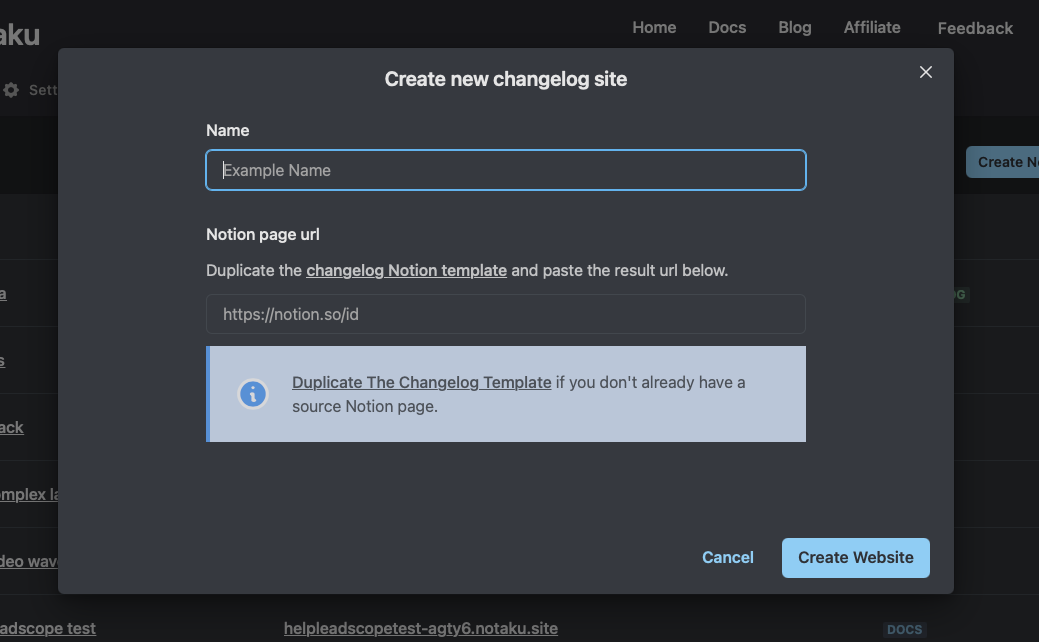Open the Affiliate navigation item
1039x642 pixels.
[x=871, y=27]
